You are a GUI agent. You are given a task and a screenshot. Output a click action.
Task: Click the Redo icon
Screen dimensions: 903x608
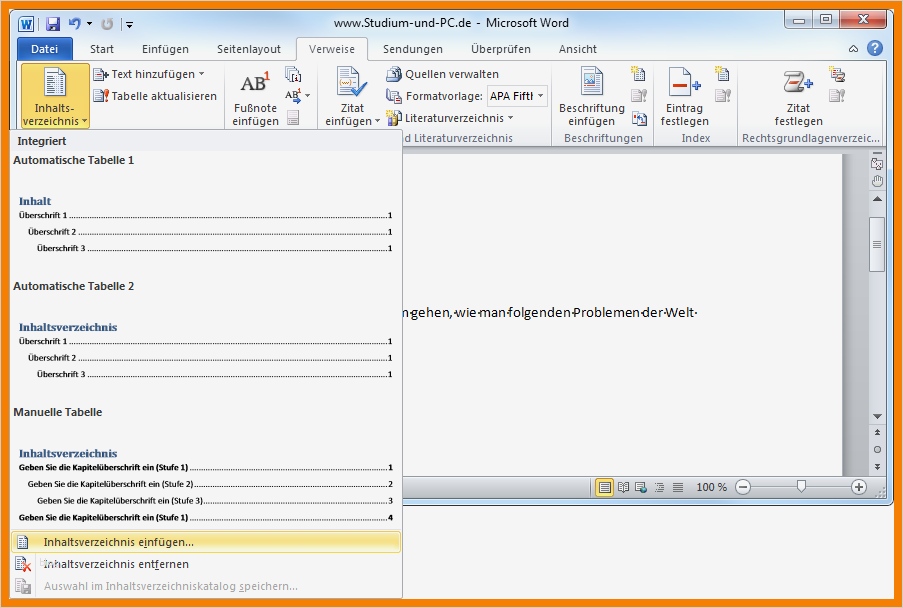(x=107, y=24)
